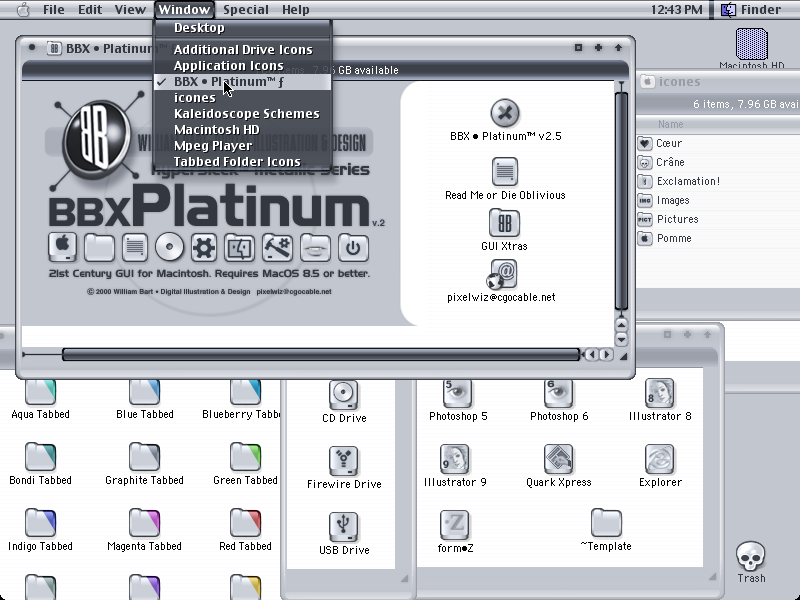The width and height of the screenshot is (800, 600).
Task: Click the pixelwiz@cgocable.net mail icon
Action: 502,274
